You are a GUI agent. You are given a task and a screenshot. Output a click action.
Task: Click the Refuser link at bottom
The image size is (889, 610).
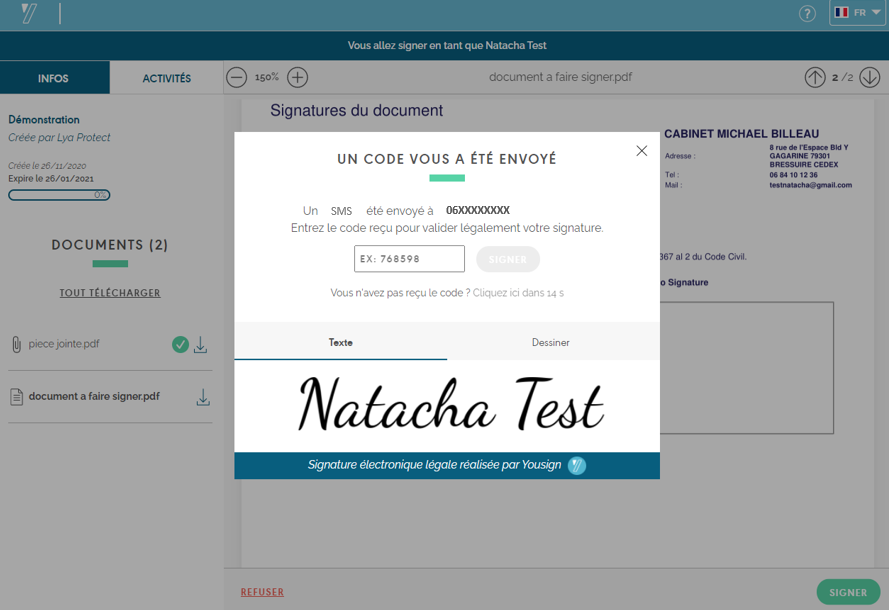(262, 592)
